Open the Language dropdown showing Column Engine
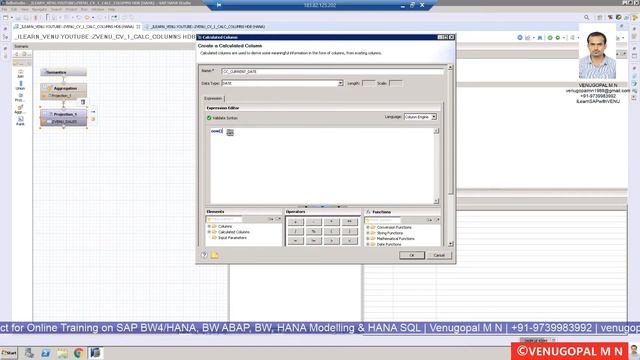Image resolution: width=640 pixels, height=360 pixels. [x=434, y=117]
